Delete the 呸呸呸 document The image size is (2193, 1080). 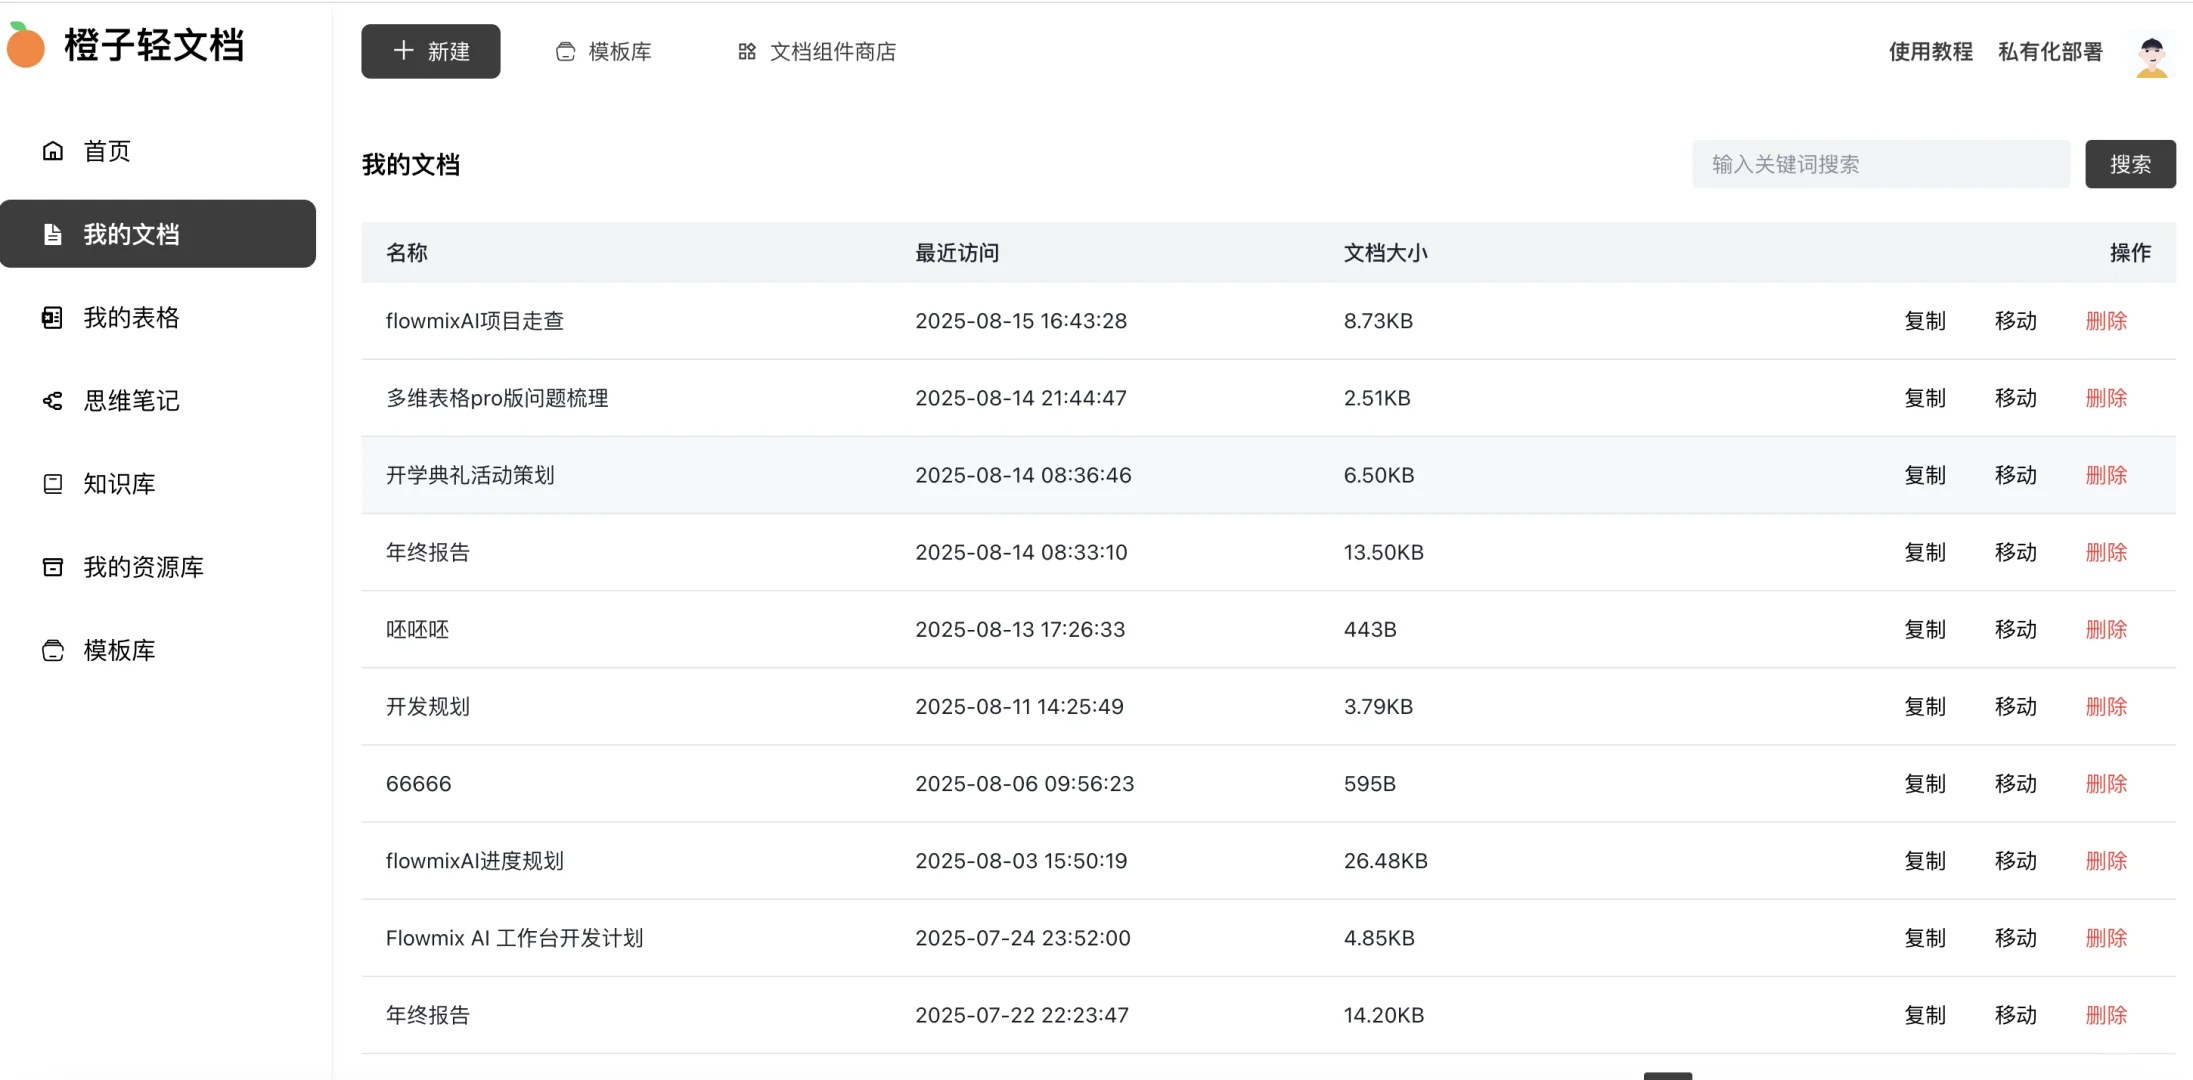(x=2107, y=629)
